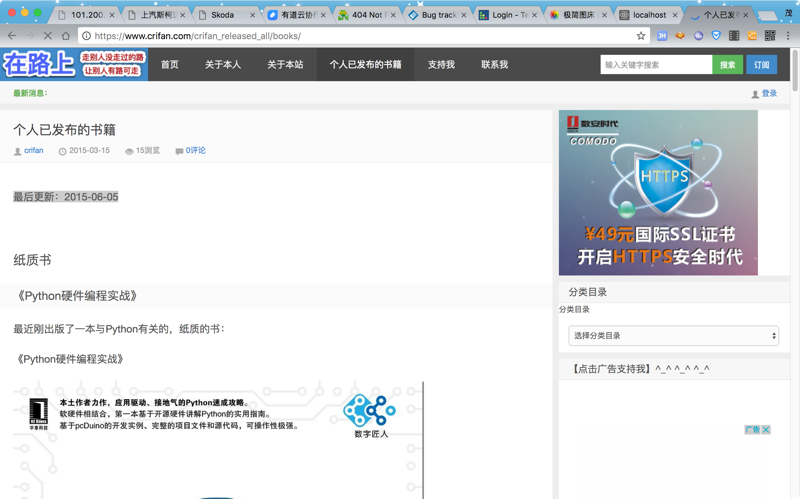Image resolution: width=800 pixels, height=499 pixels.
Task: Open the browser home page icon
Action: pyautogui.click(x=66, y=36)
